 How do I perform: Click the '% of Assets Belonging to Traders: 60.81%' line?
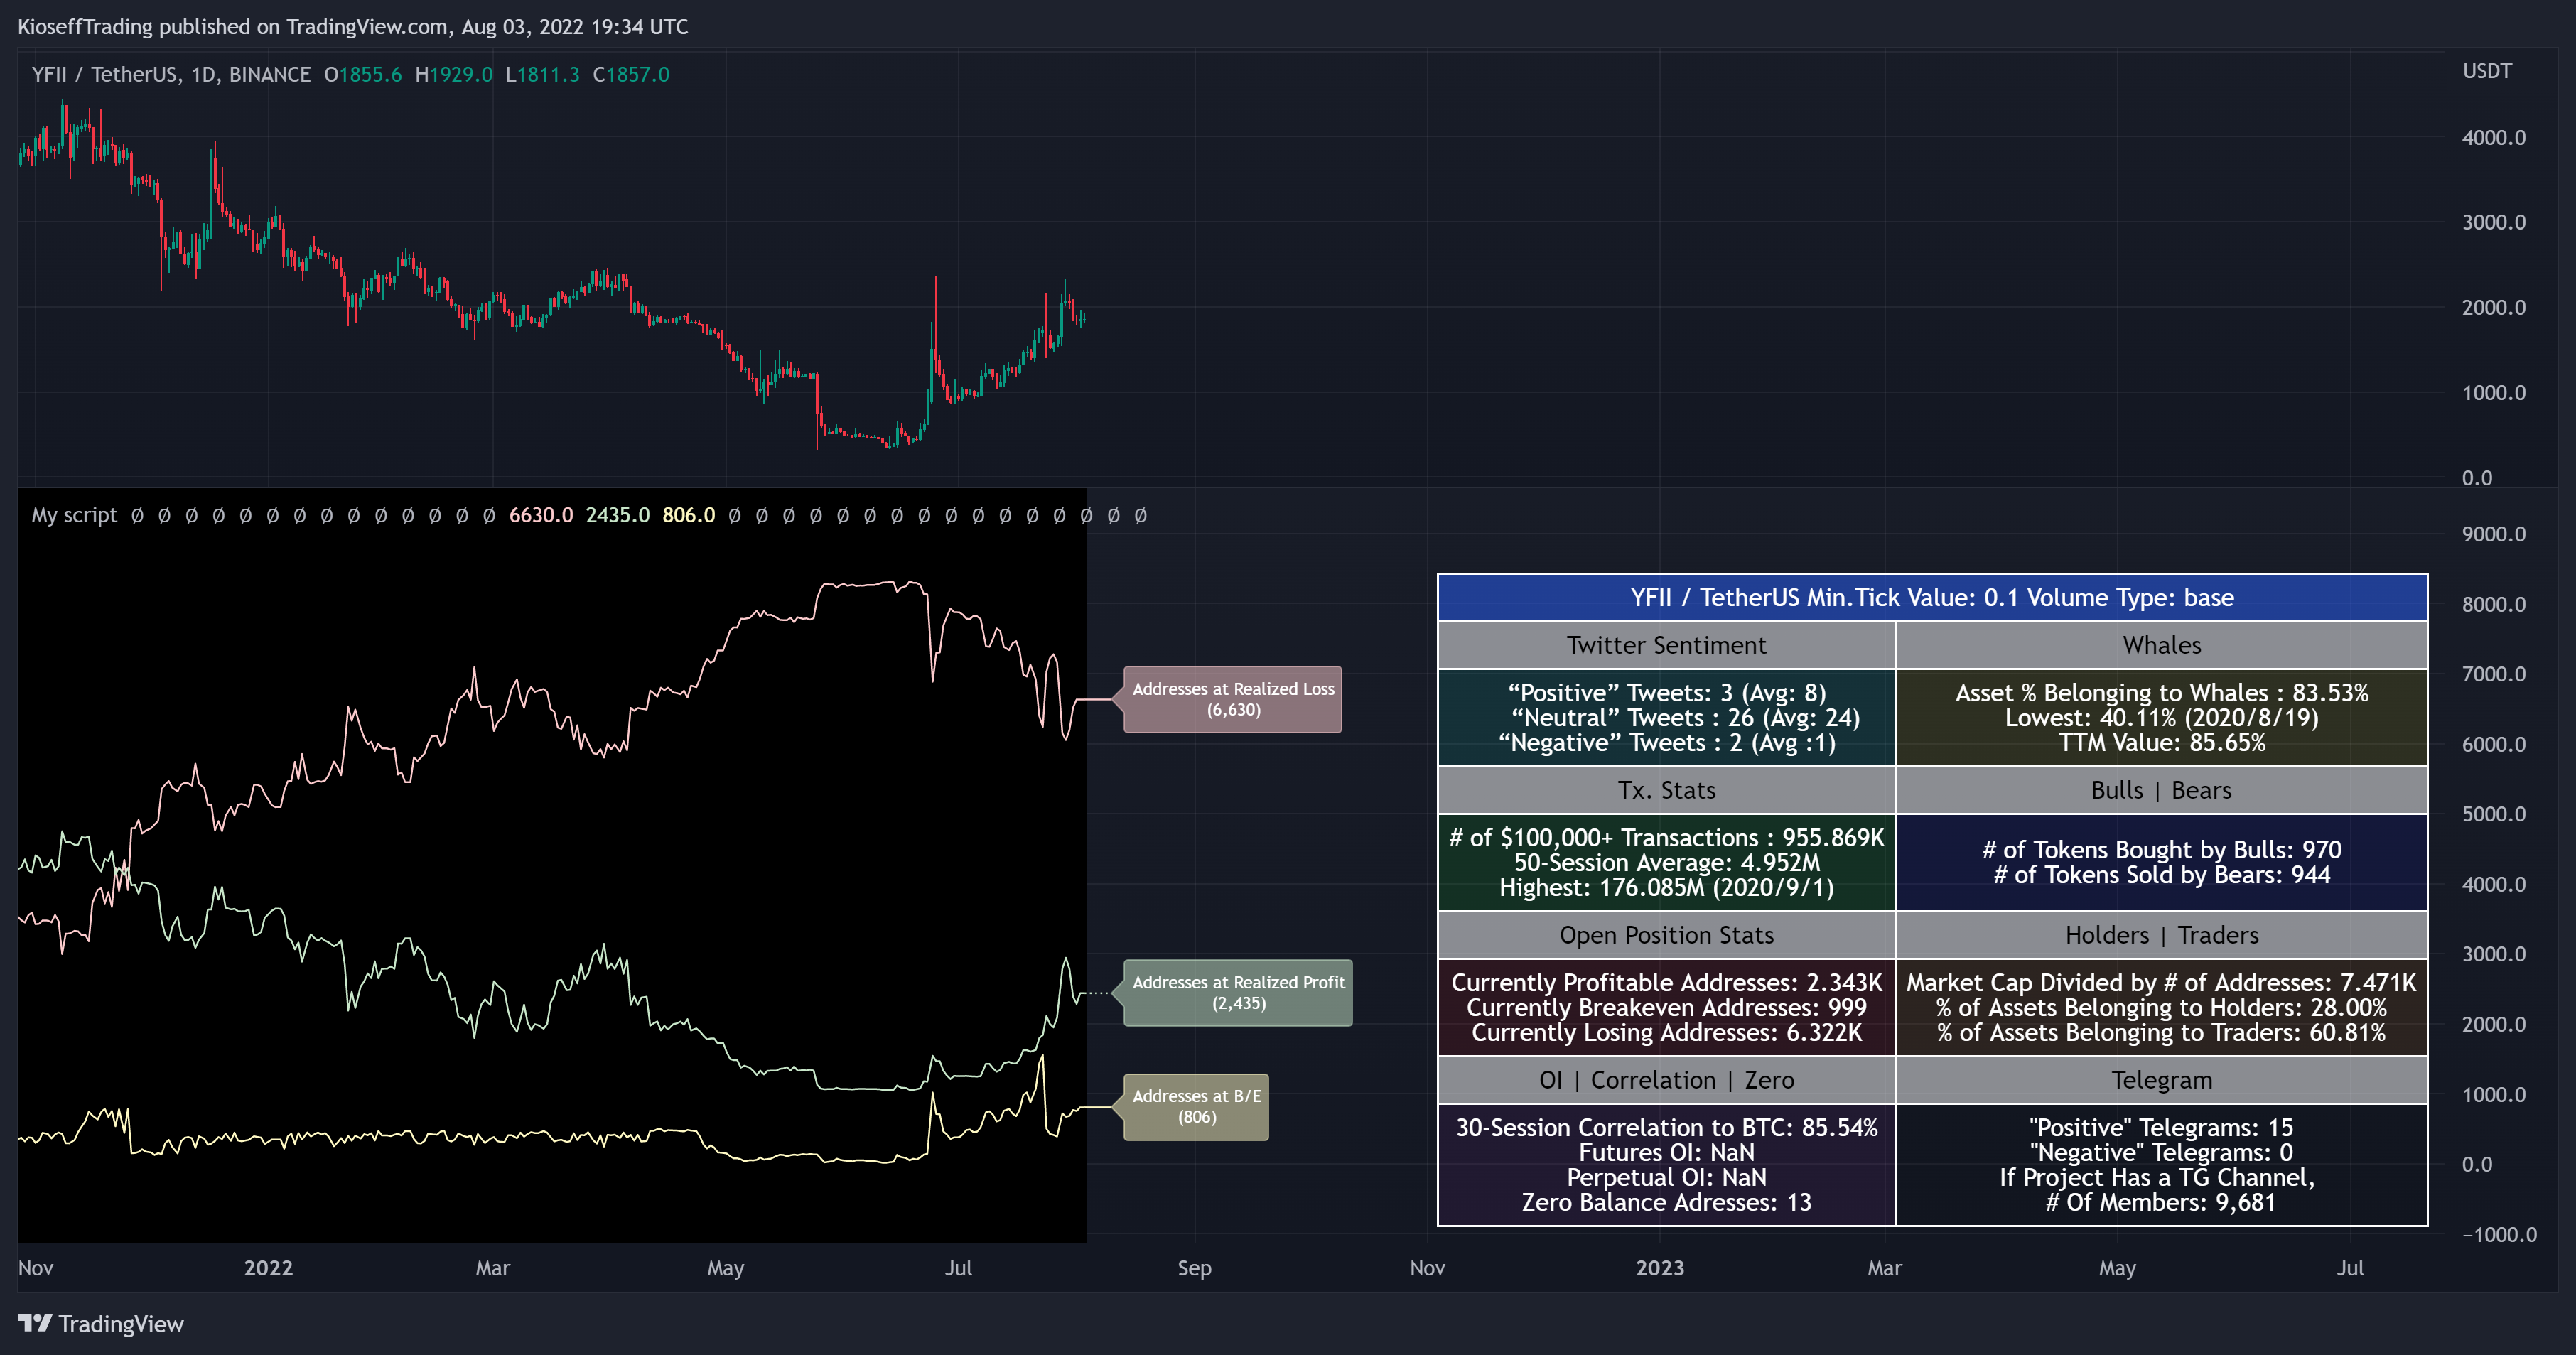coord(2161,1033)
